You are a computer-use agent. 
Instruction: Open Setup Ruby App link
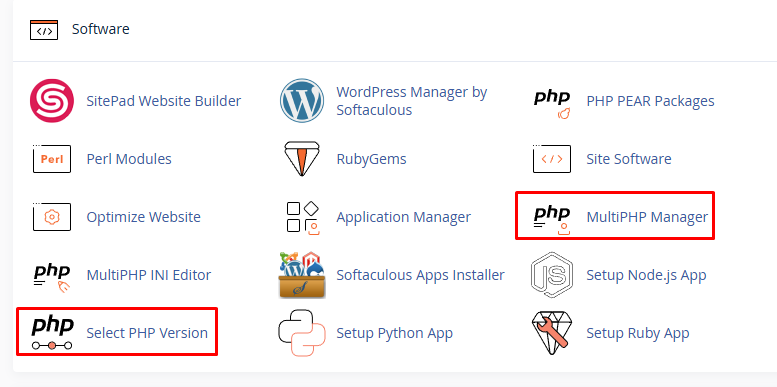point(638,333)
